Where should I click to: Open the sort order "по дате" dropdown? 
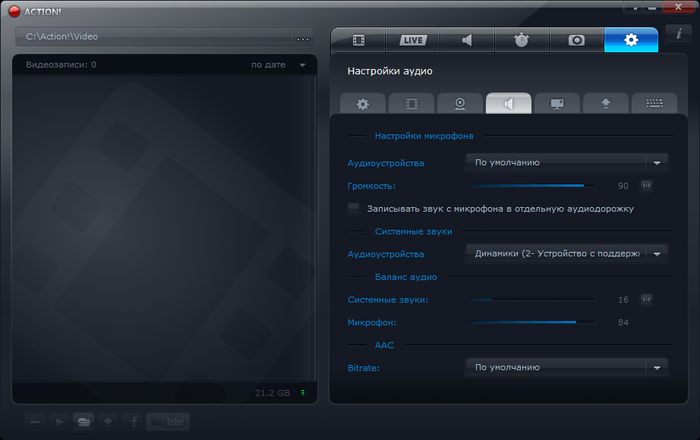[302, 66]
